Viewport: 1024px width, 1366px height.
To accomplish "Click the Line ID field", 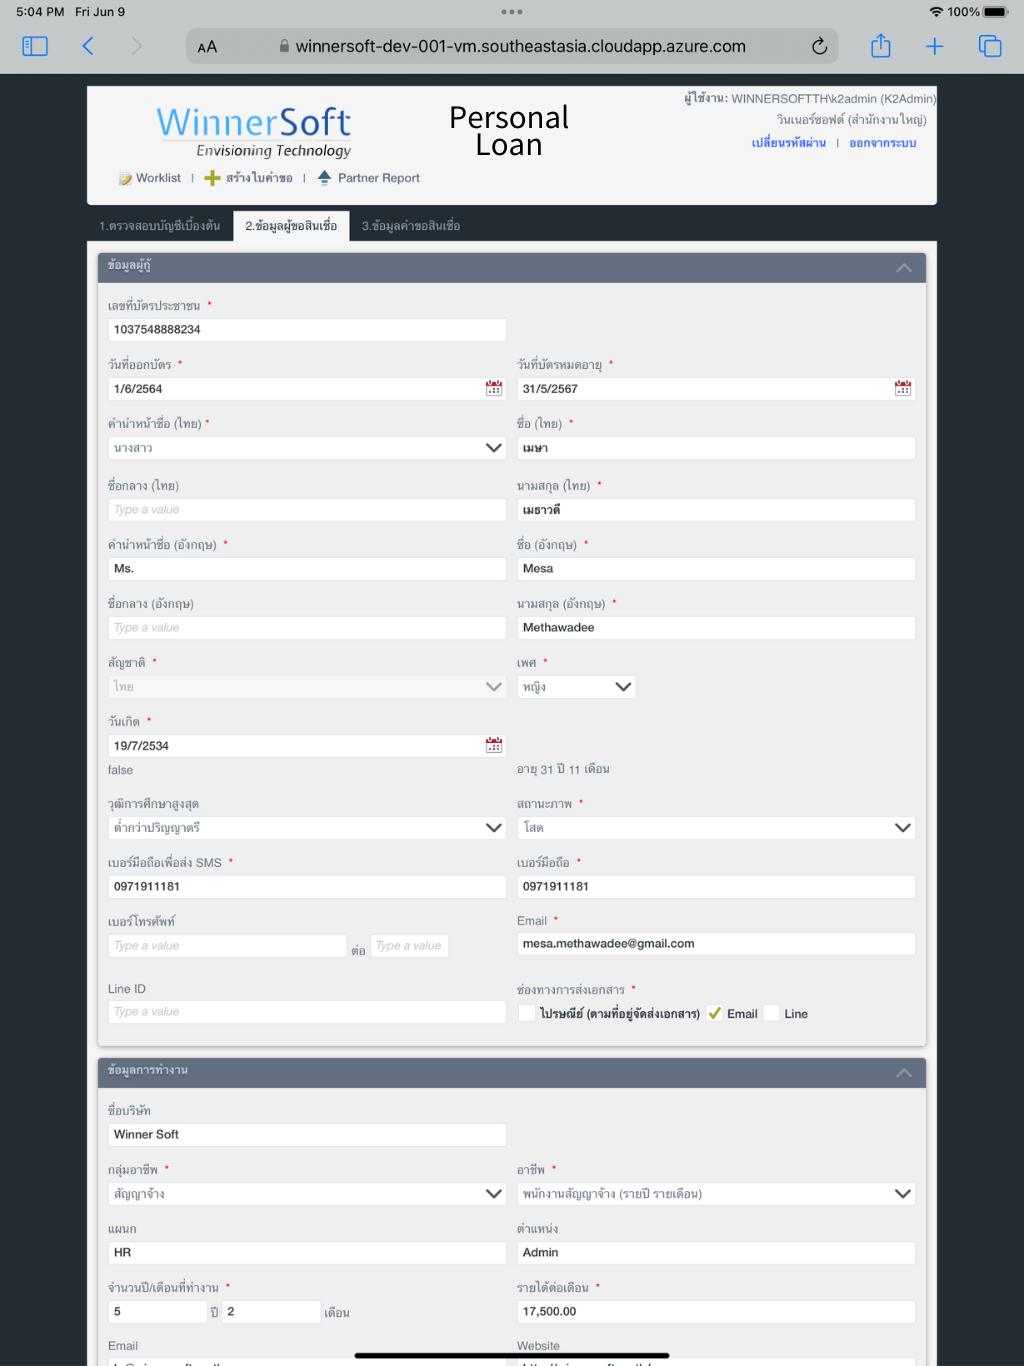I will click(307, 1012).
